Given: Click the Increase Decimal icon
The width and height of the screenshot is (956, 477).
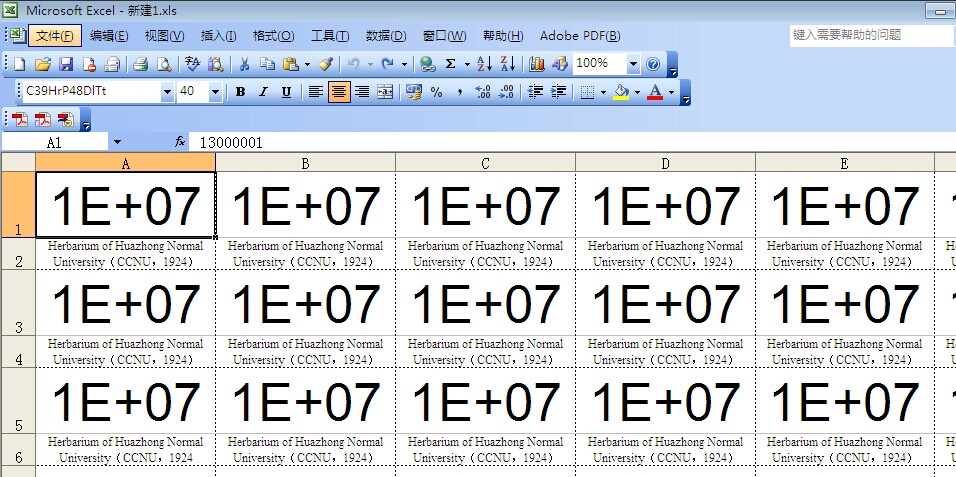Looking at the screenshot, I should tap(482, 92).
